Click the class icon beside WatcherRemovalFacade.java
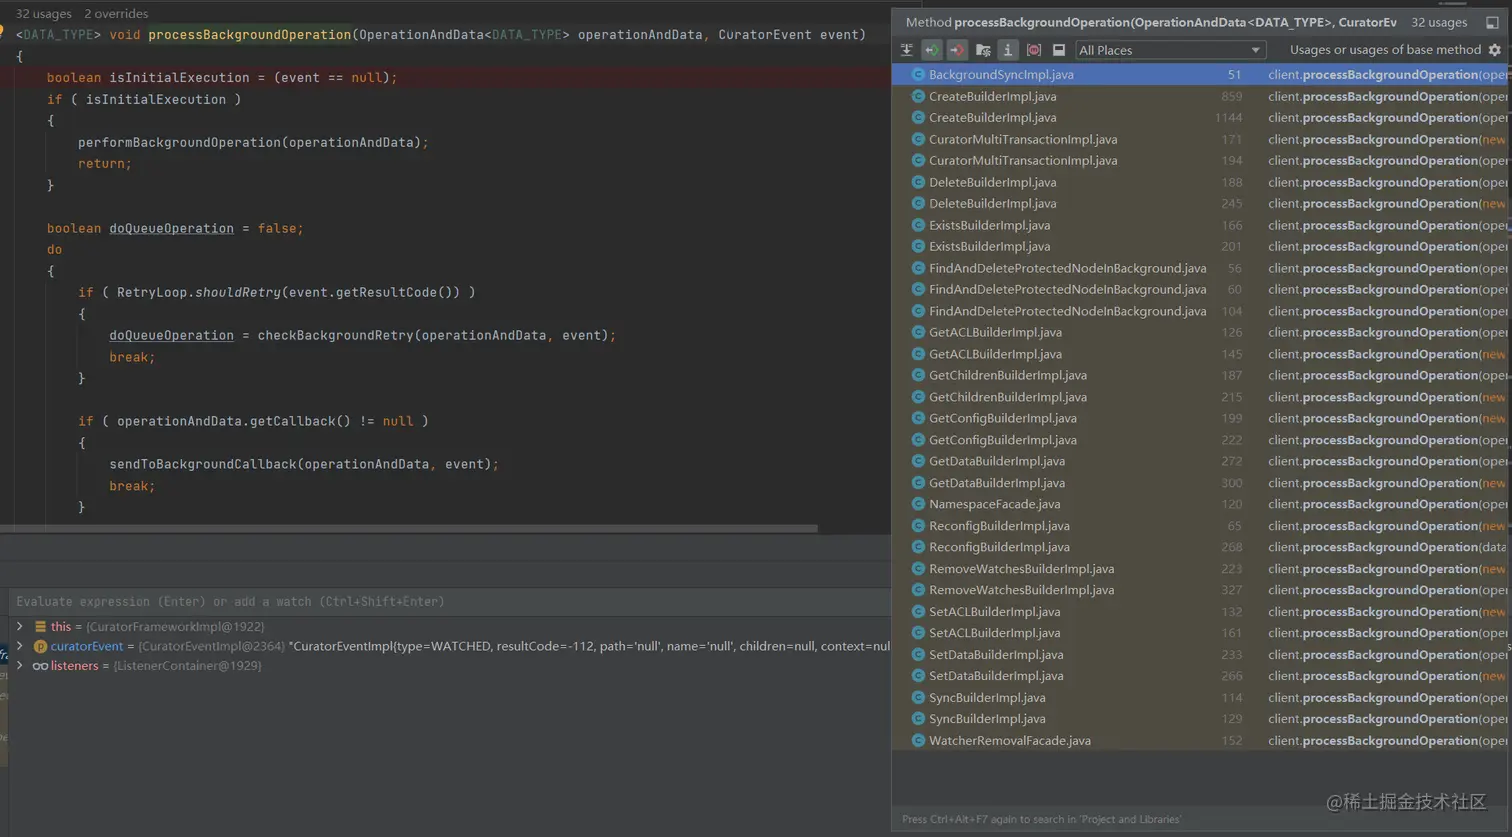The width and height of the screenshot is (1512, 837). coord(918,742)
